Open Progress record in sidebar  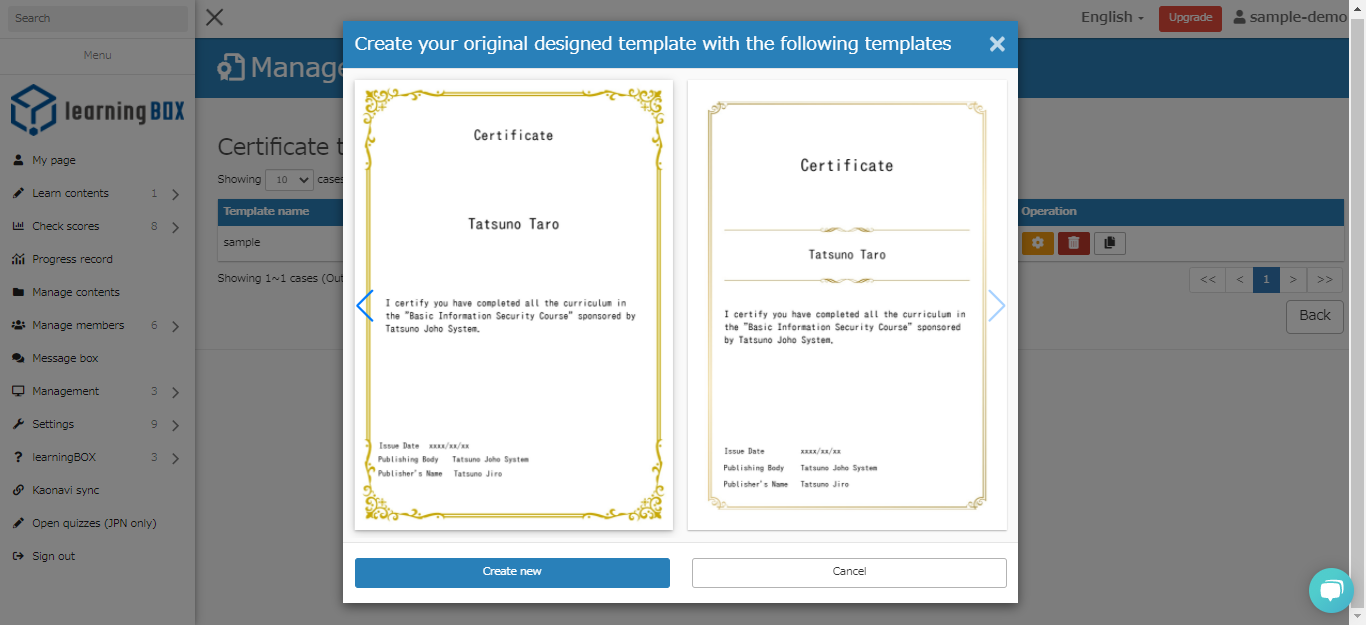[72, 259]
